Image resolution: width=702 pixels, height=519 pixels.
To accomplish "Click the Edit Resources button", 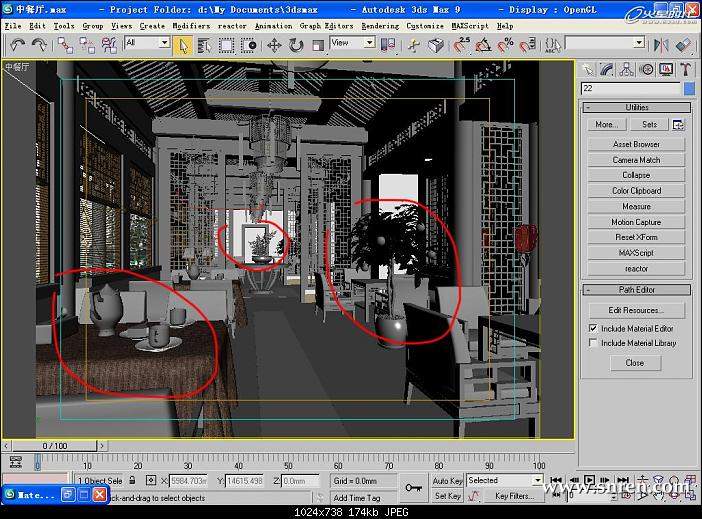I will (x=636, y=310).
